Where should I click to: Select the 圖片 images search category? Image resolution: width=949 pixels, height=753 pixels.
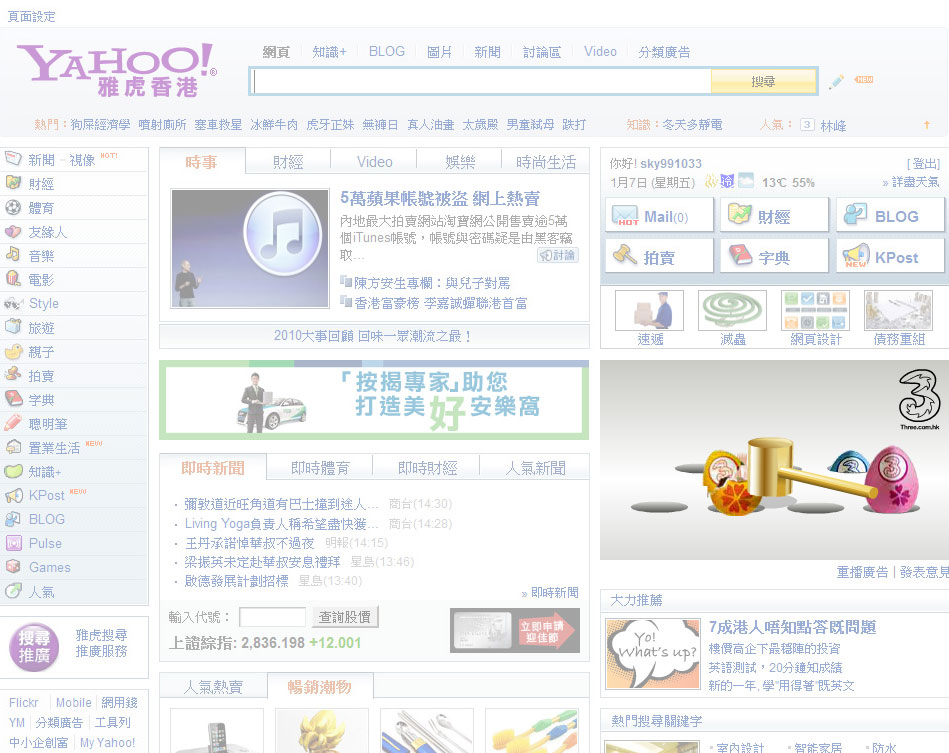point(439,52)
